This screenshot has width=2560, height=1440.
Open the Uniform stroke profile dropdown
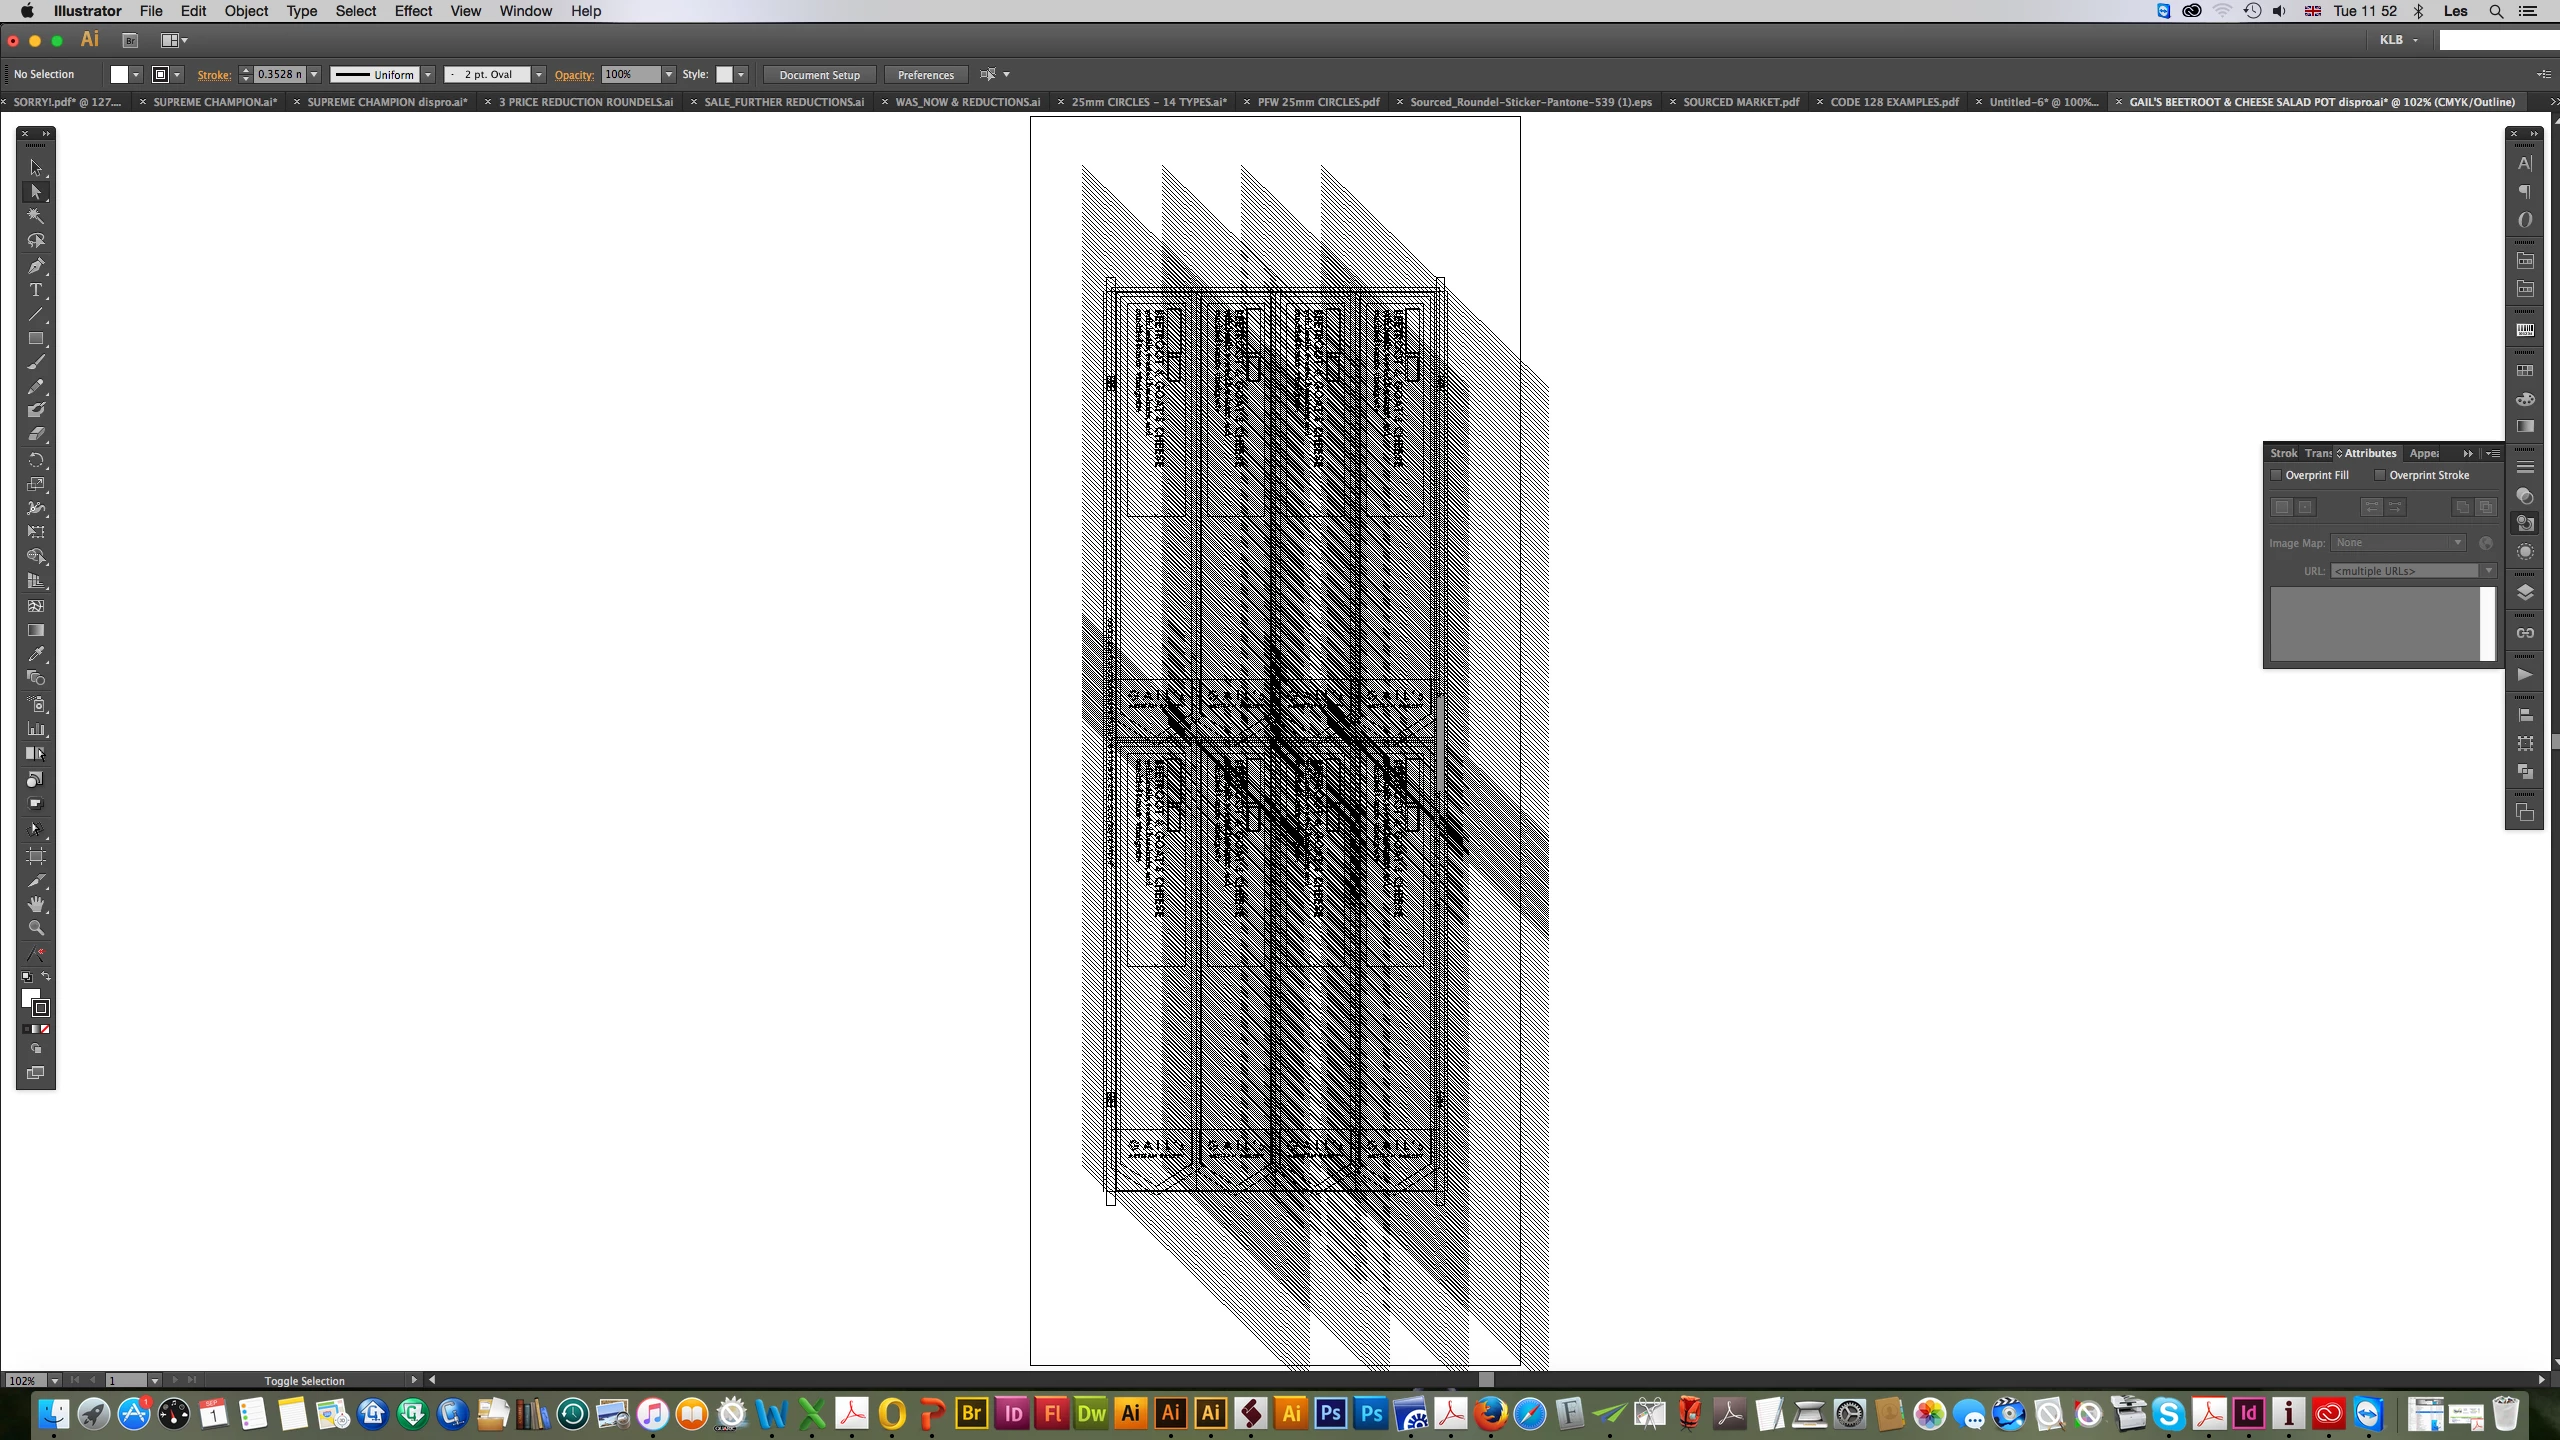pyautogui.click(x=428, y=75)
